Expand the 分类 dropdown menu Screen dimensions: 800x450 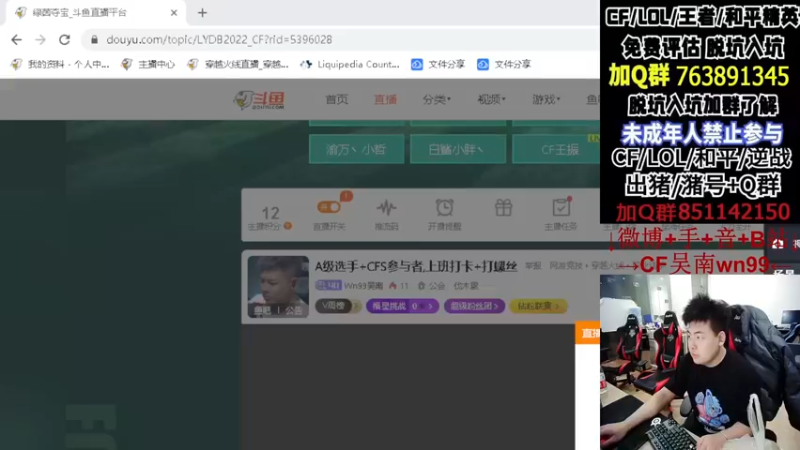[x=437, y=99]
